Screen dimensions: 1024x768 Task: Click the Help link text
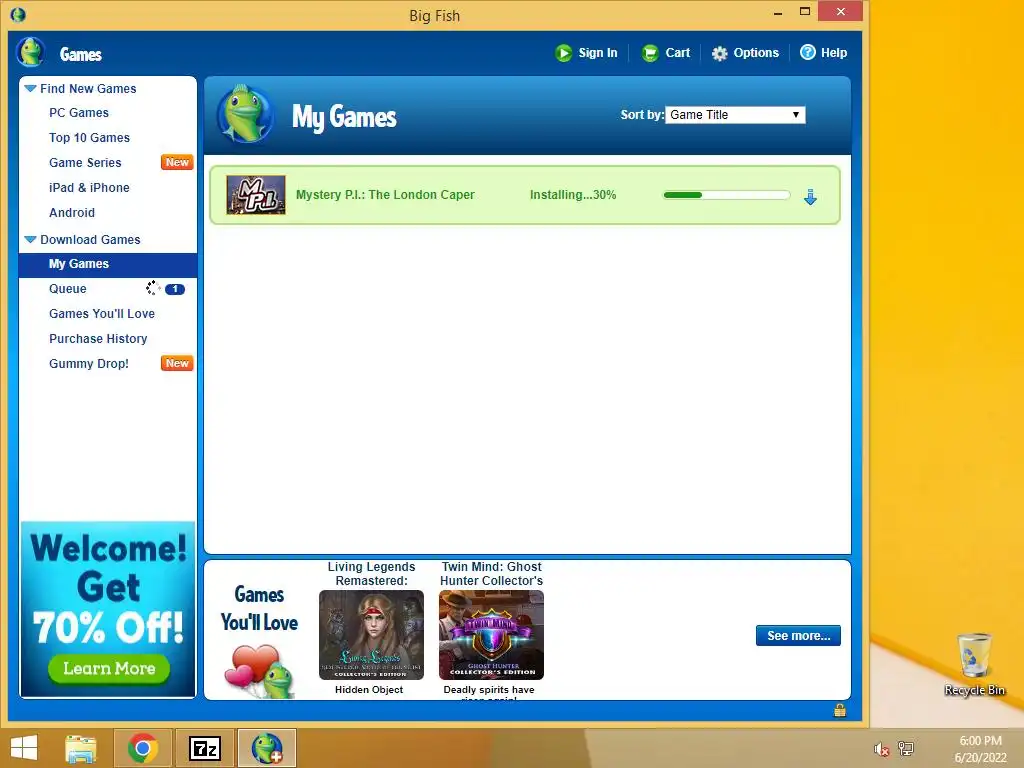pos(833,53)
